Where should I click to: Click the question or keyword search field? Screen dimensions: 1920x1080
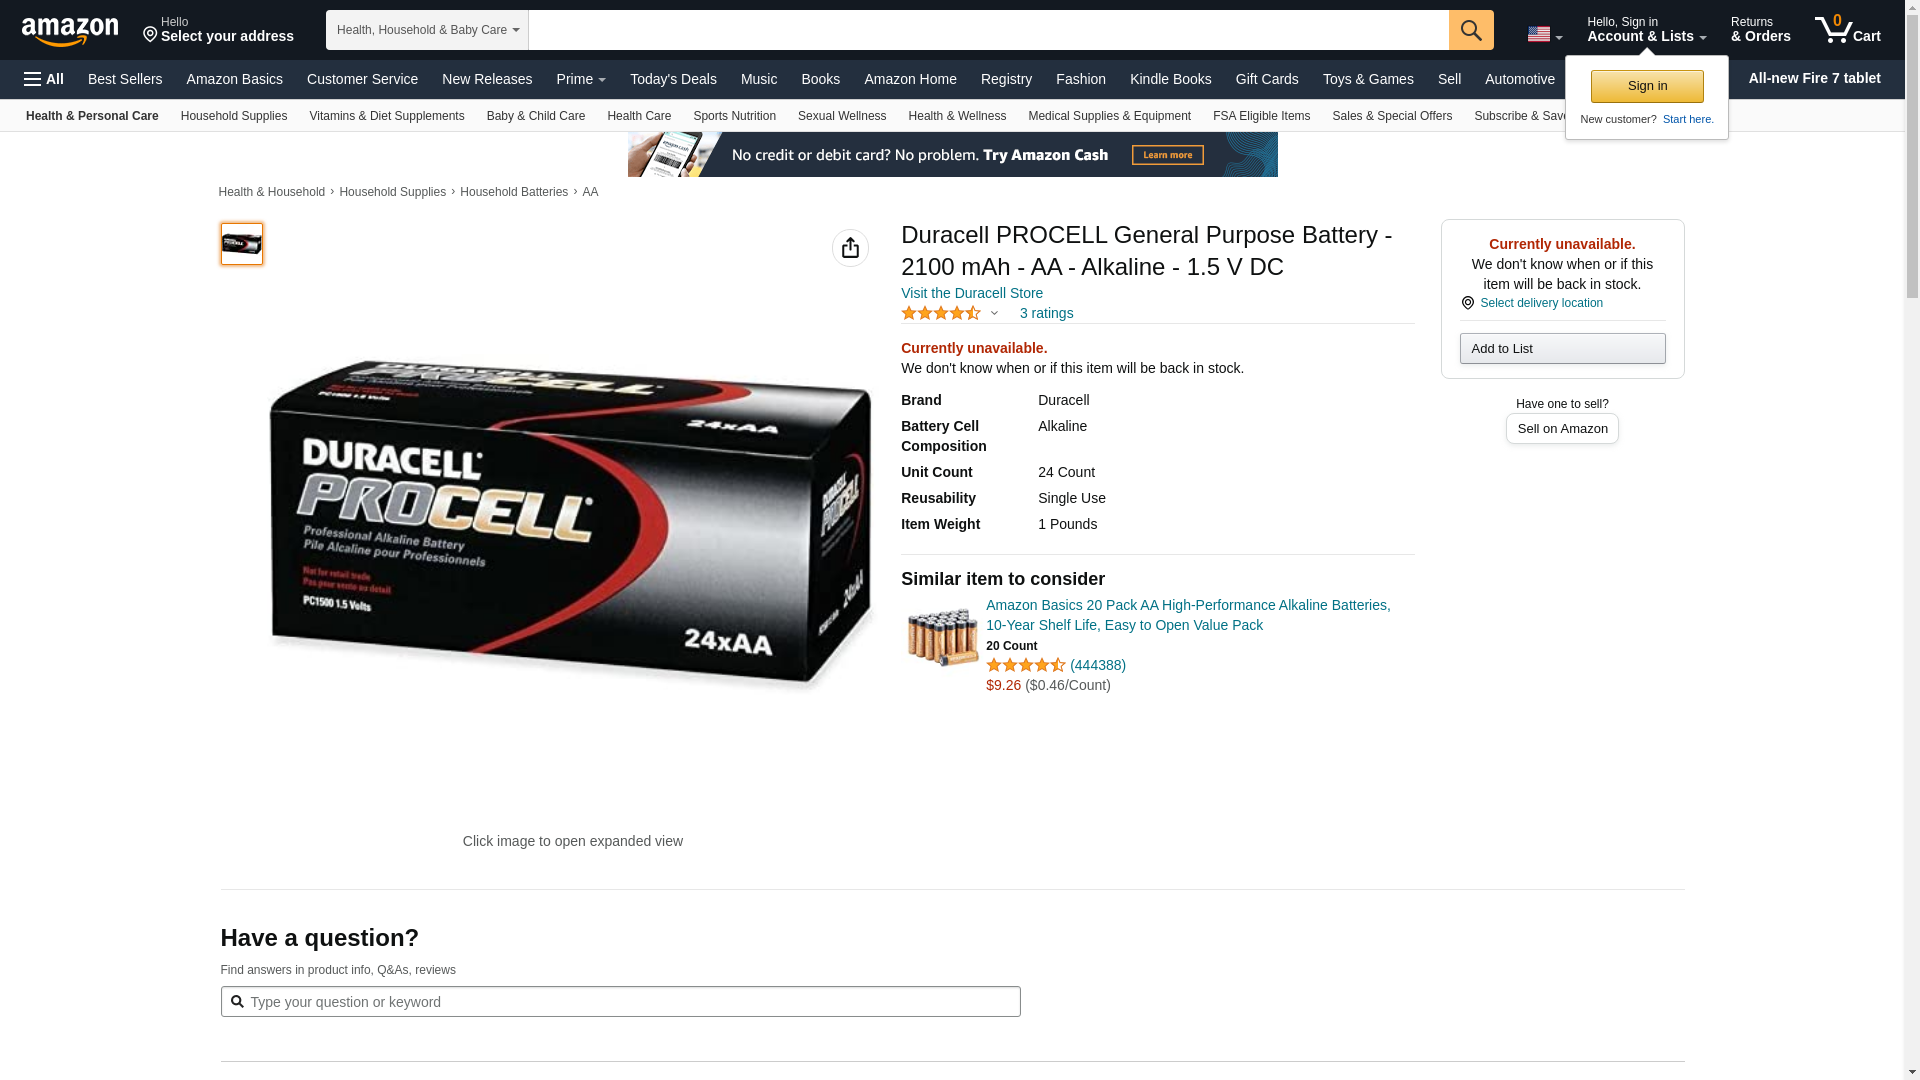[620, 1002]
